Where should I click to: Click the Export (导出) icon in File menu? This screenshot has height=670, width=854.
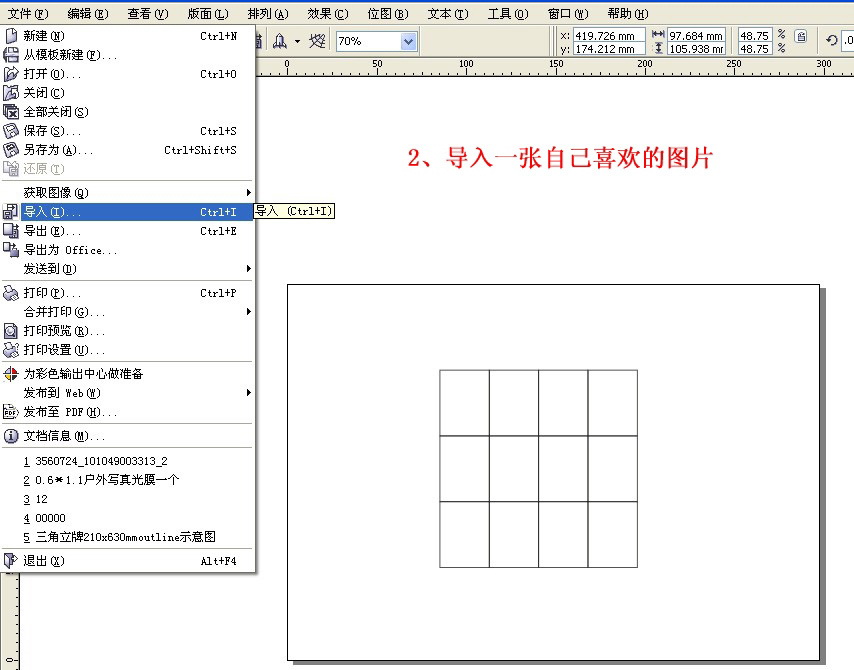[11, 231]
